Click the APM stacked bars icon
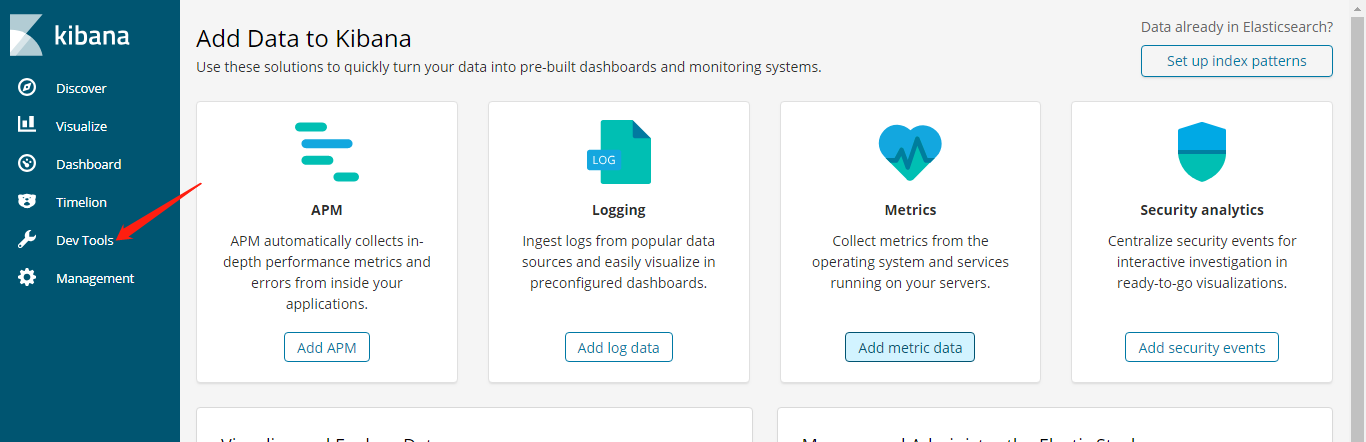 327,151
